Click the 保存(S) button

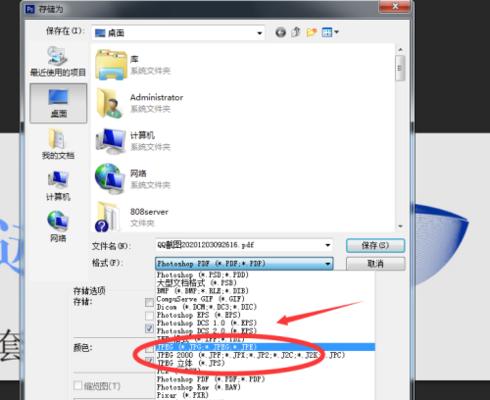pos(376,246)
